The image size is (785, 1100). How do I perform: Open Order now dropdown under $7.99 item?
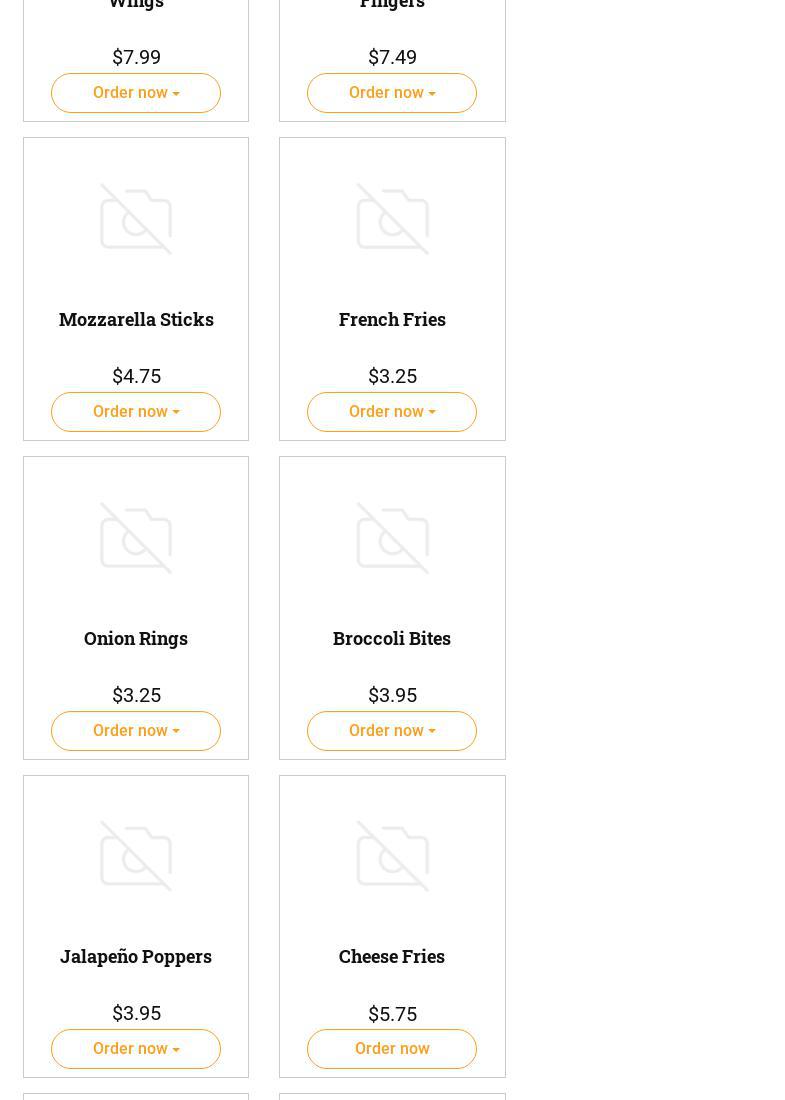tap(136, 93)
